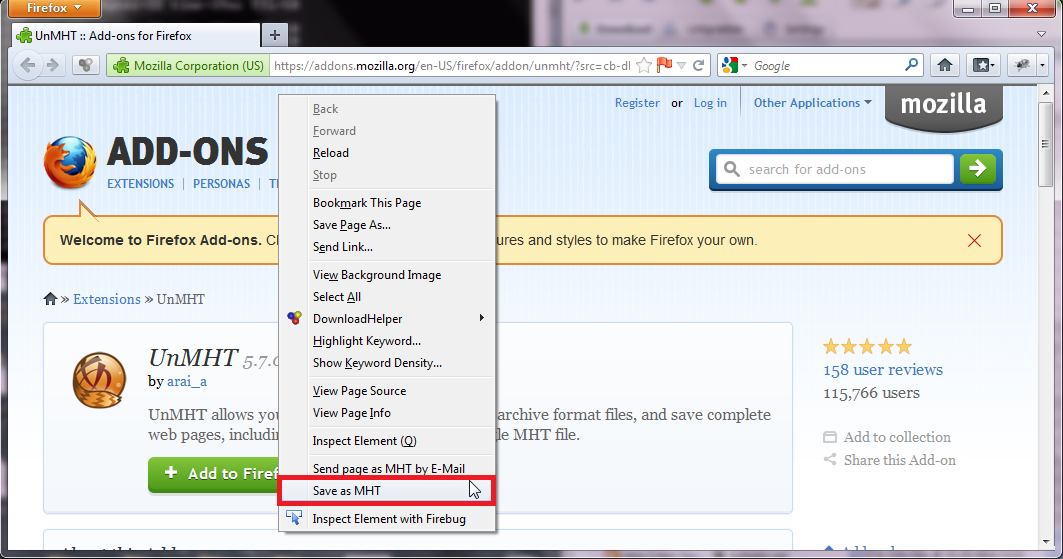This screenshot has height=559, width=1063.
Task: Open the Google search engine selector
Action: [734, 66]
